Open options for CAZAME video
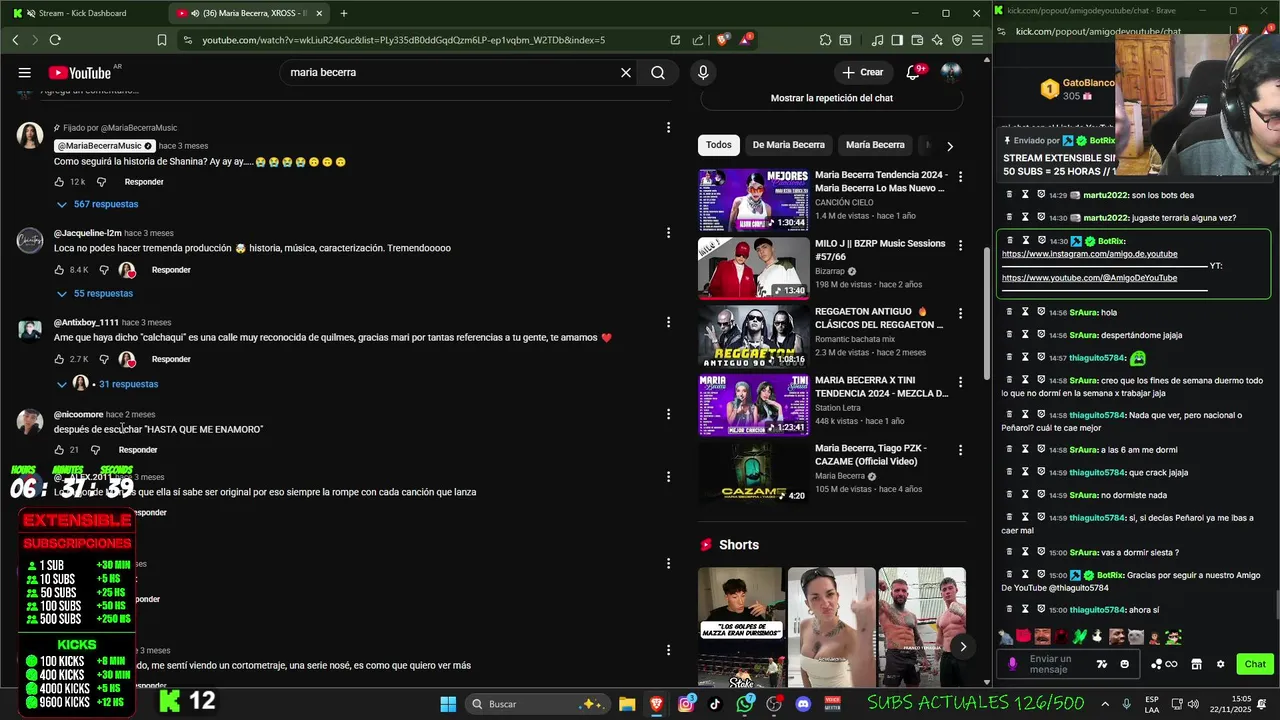 pos(961,450)
